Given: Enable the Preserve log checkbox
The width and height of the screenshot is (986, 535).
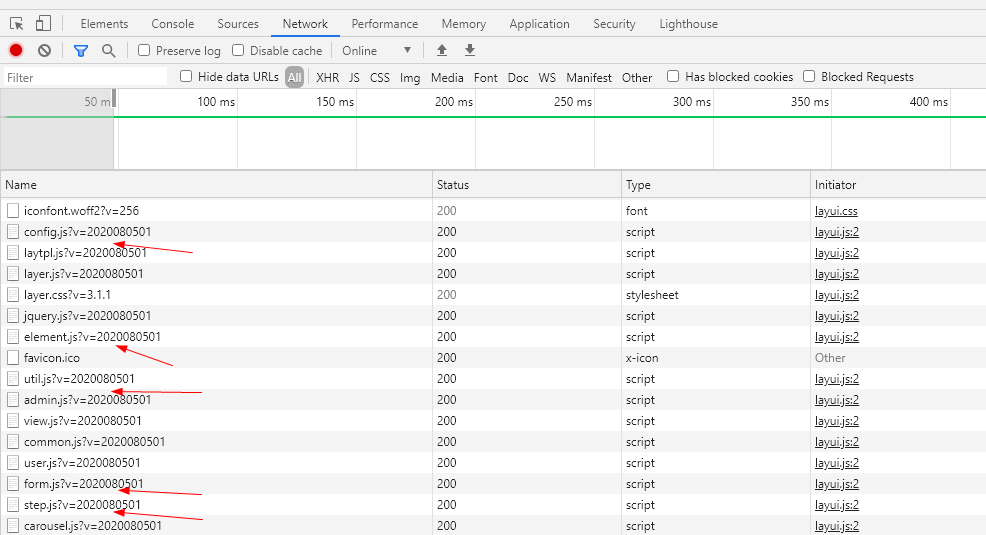Looking at the screenshot, I should [x=144, y=50].
